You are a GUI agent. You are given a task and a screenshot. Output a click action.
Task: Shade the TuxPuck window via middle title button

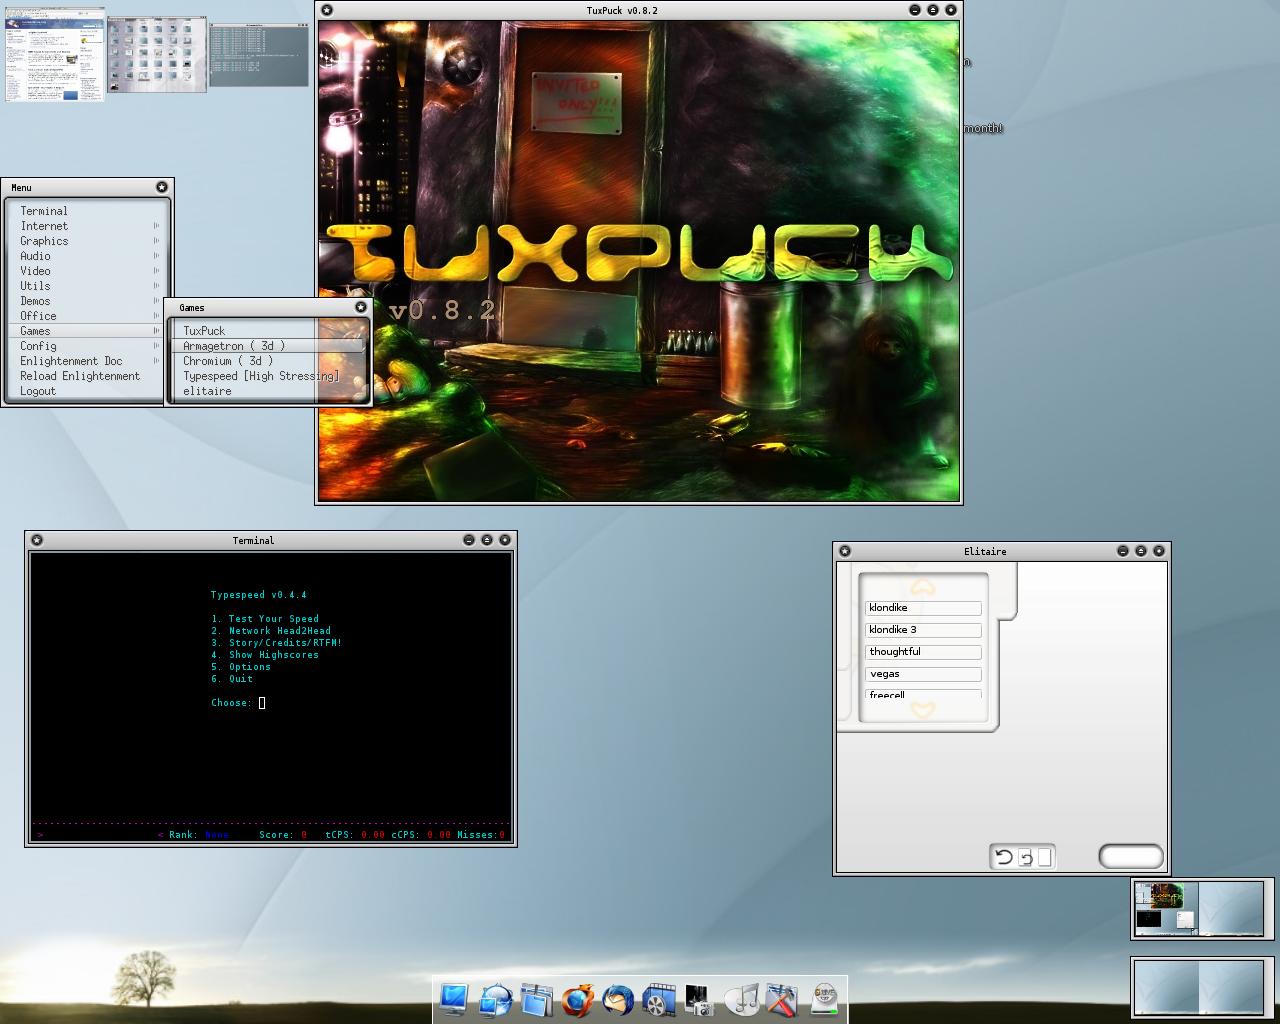pos(933,10)
